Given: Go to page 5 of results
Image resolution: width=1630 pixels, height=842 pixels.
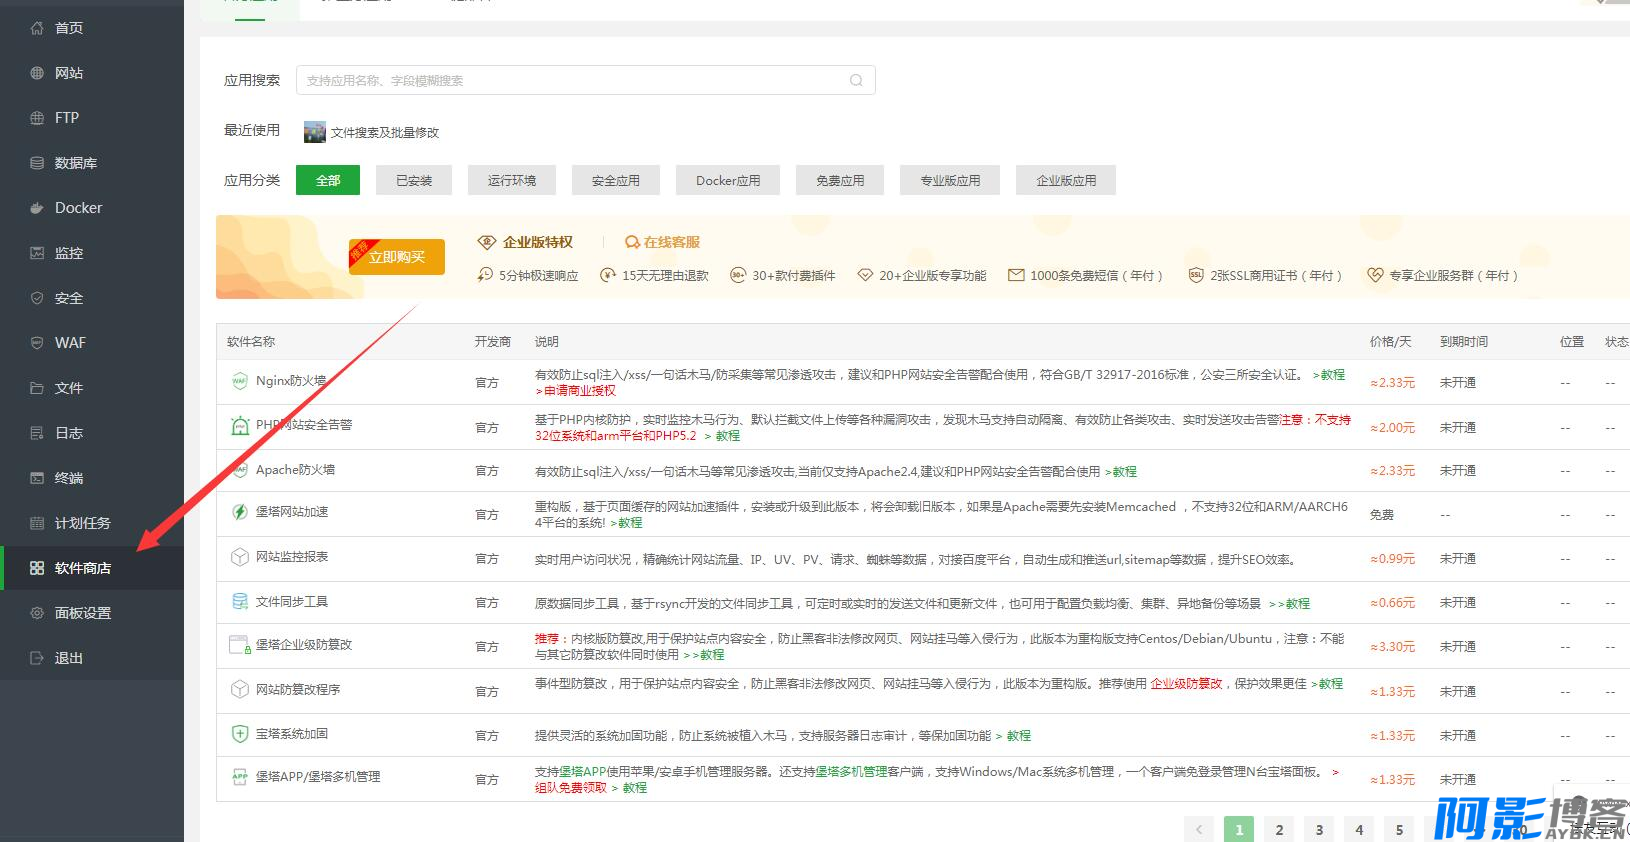Looking at the screenshot, I should point(1399,830).
